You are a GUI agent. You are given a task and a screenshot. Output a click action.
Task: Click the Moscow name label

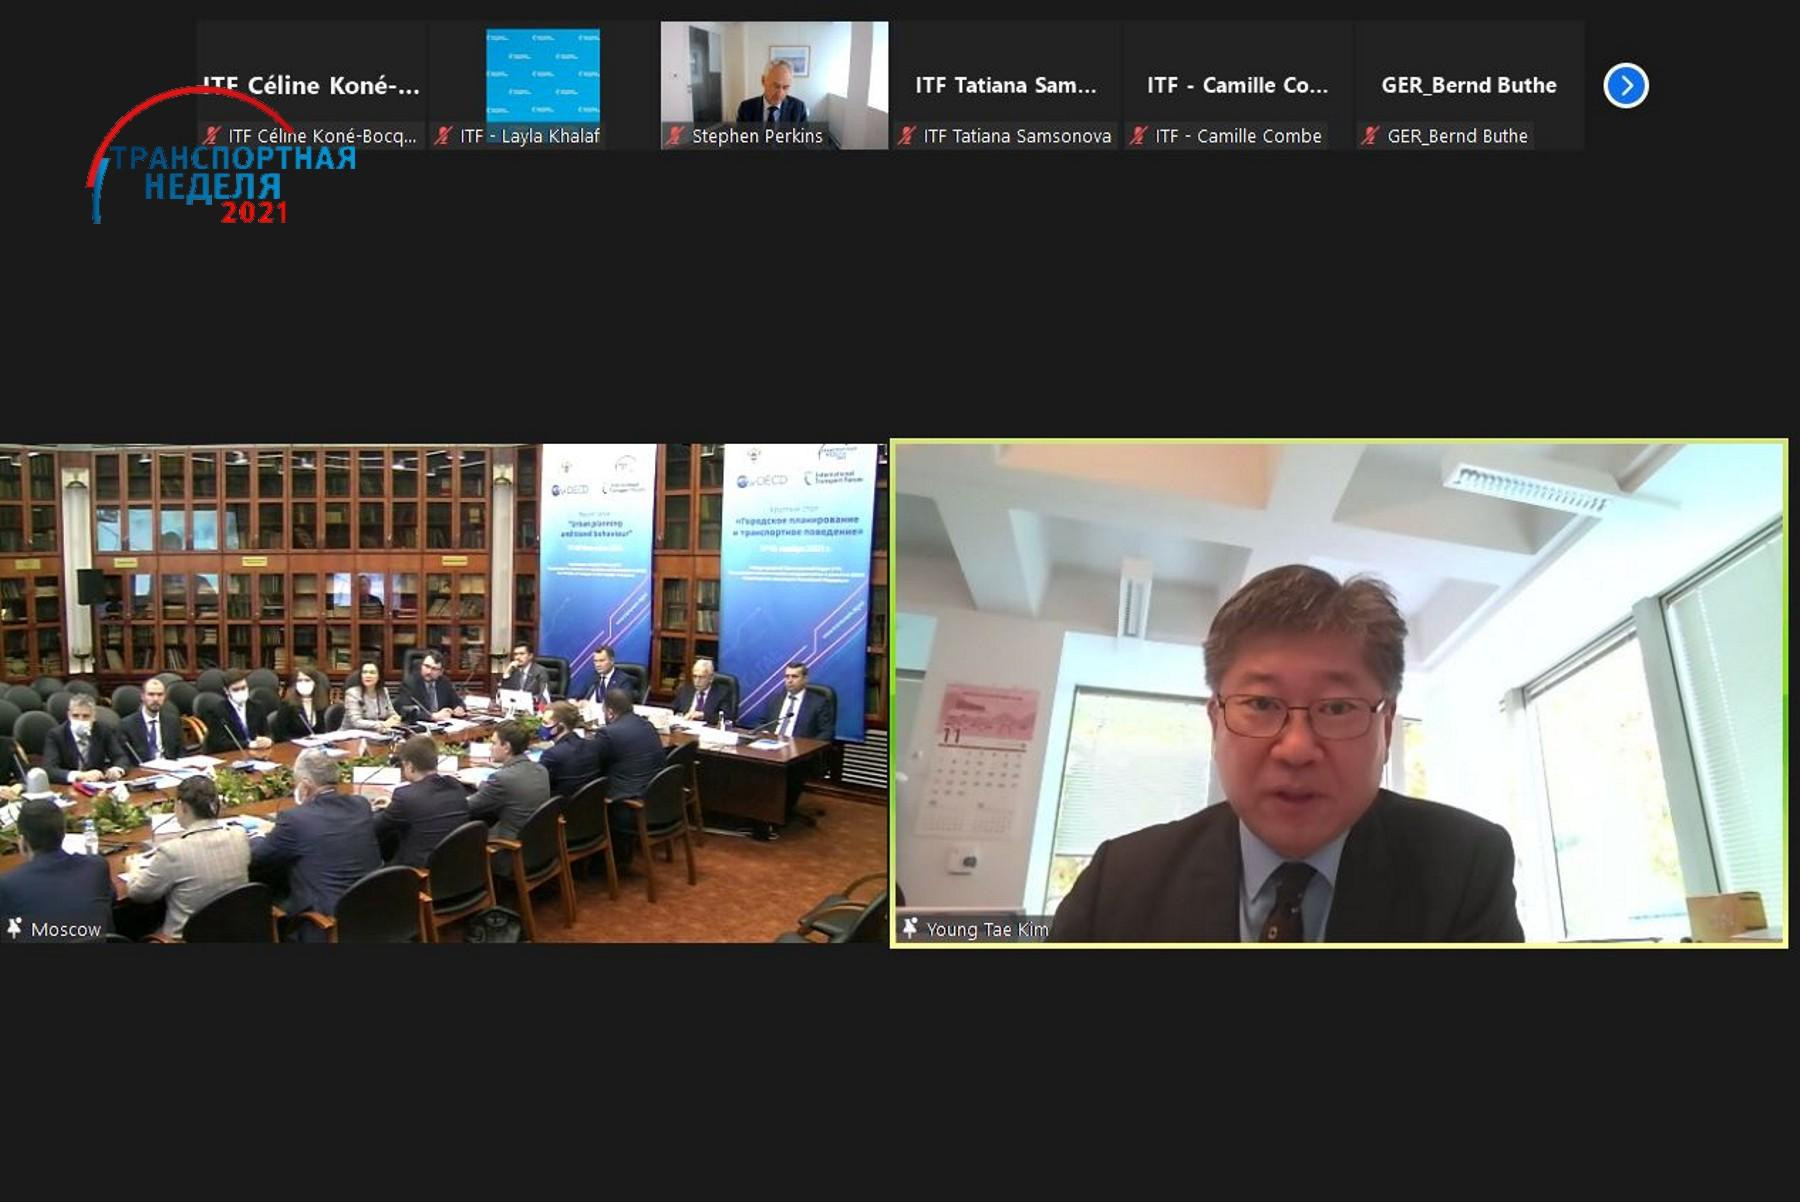(x=66, y=929)
